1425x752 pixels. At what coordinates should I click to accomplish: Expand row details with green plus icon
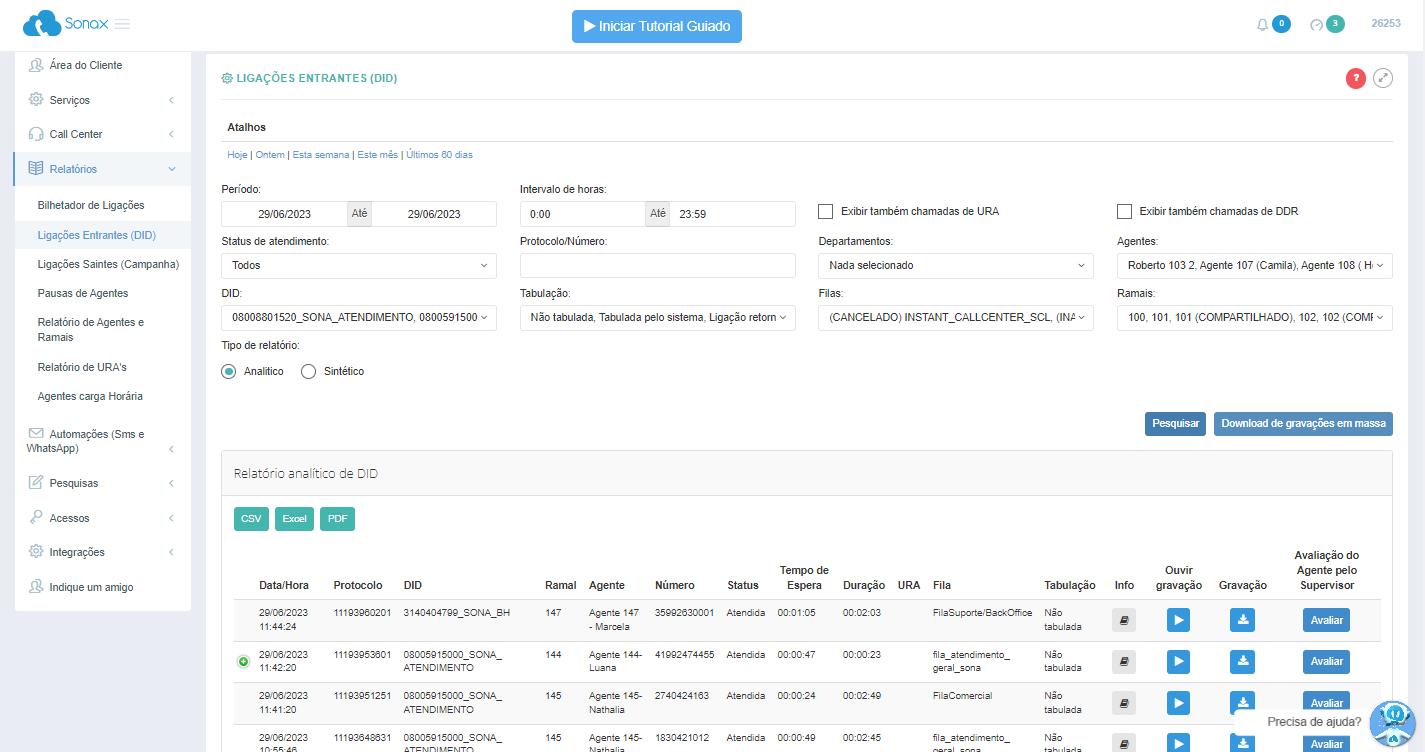[242, 661]
